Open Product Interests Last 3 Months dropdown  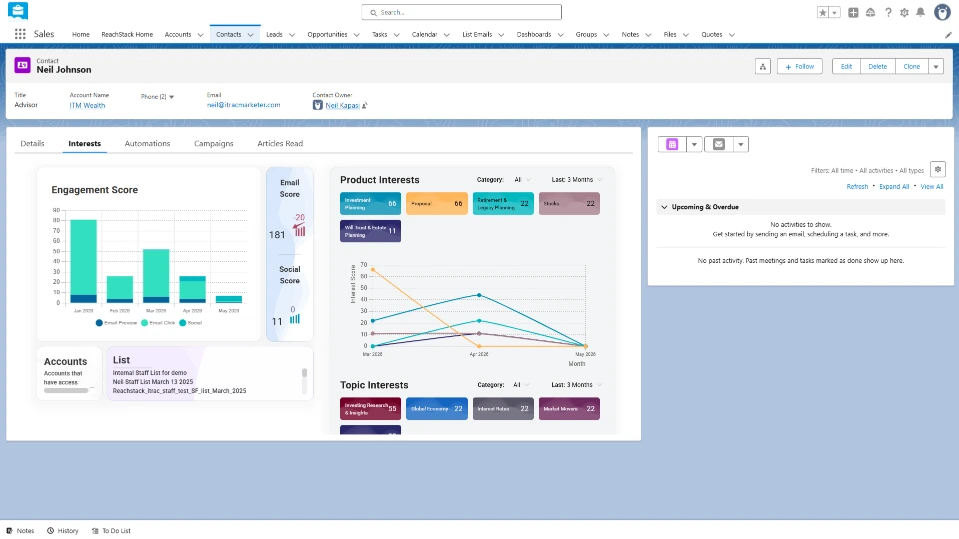tap(577, 180)
